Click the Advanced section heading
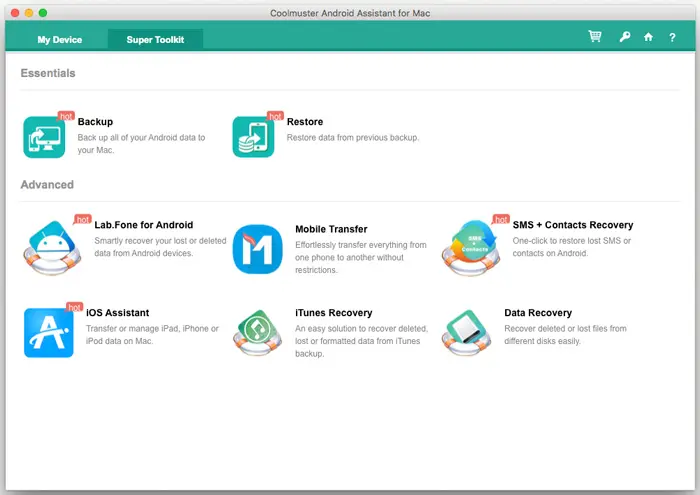Screen dimensions: 700x495 47,185
